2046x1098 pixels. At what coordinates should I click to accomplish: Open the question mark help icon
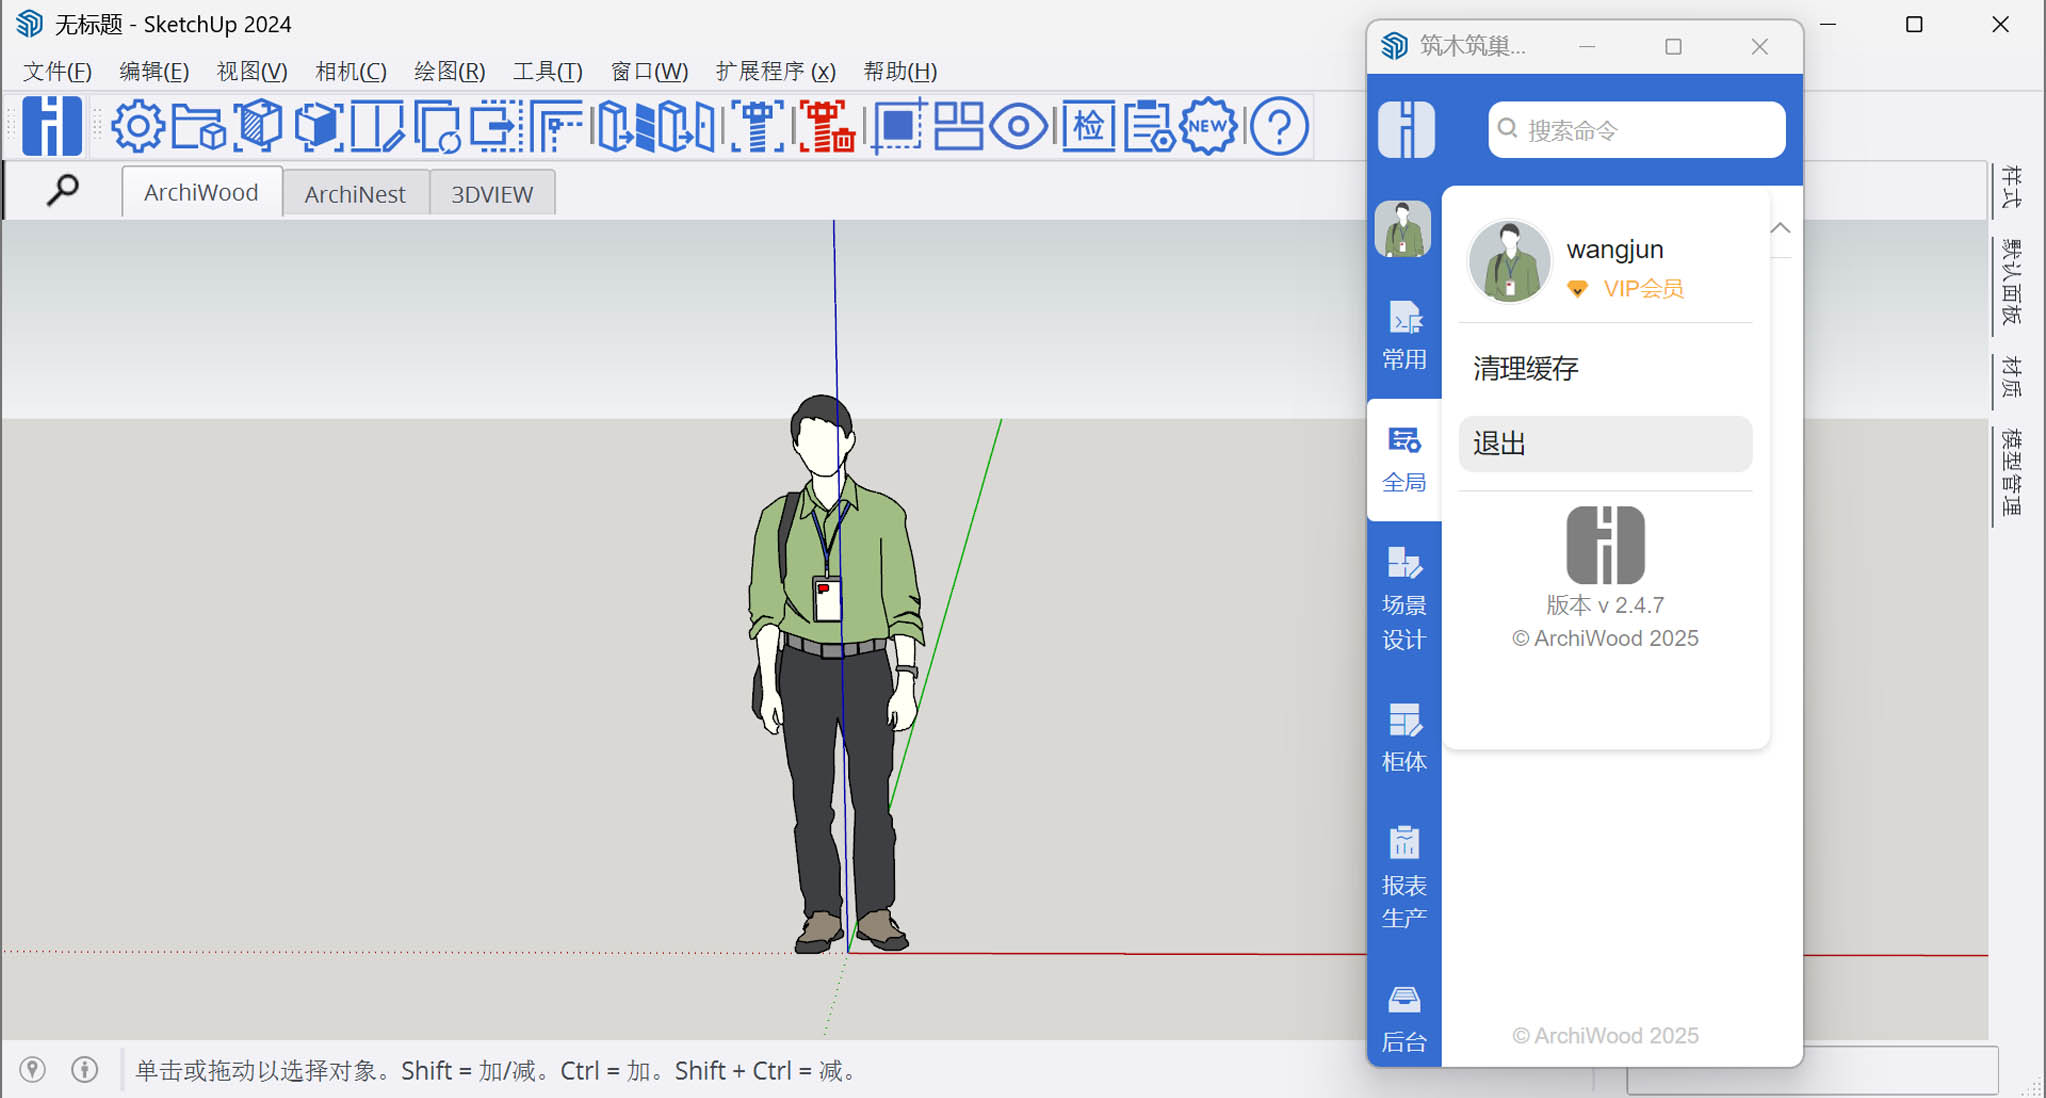[x=1279, y=126]
